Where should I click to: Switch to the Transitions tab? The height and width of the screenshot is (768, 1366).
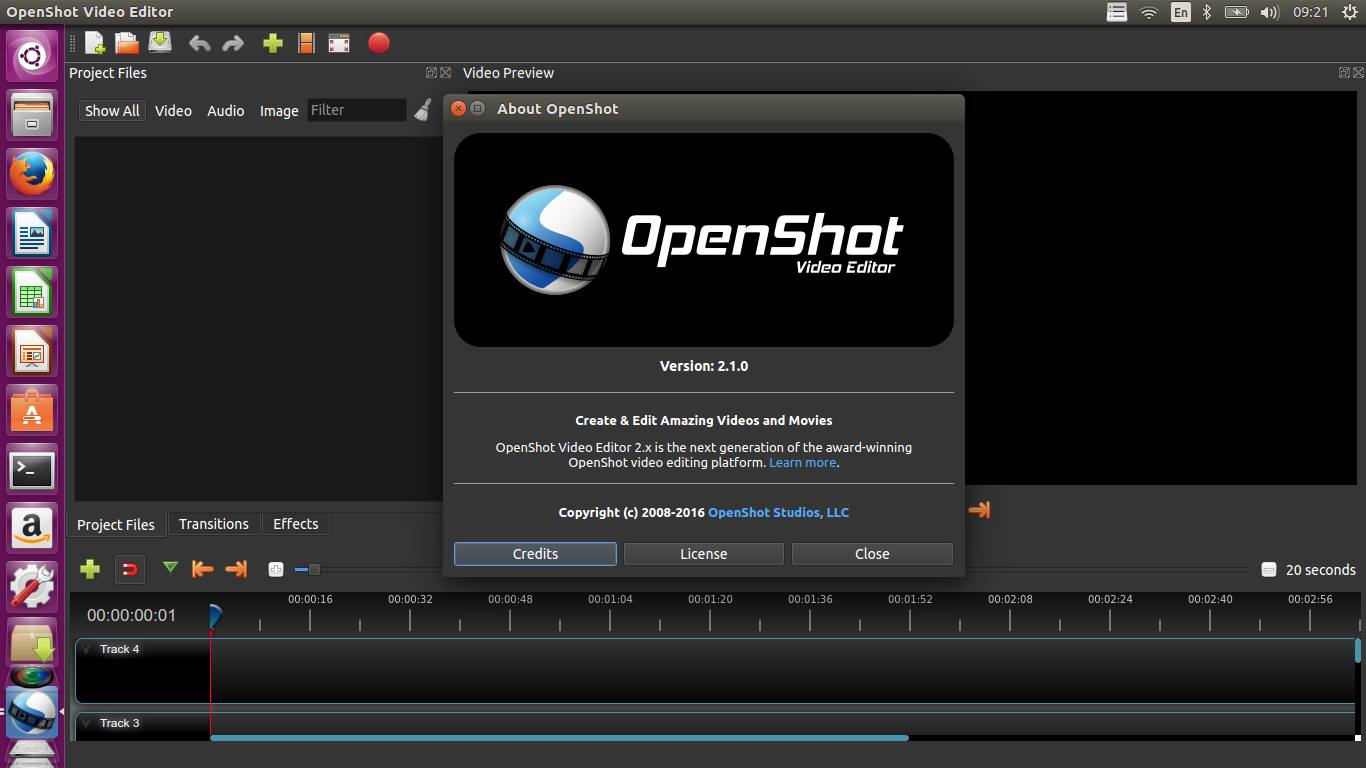pos(214,524)
